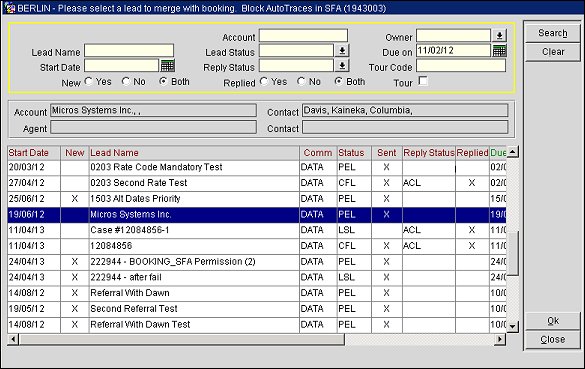Expand the Lead Status dropdown list
The width and height of the screenshot is (585, 369).
click(x=342, y=51)
